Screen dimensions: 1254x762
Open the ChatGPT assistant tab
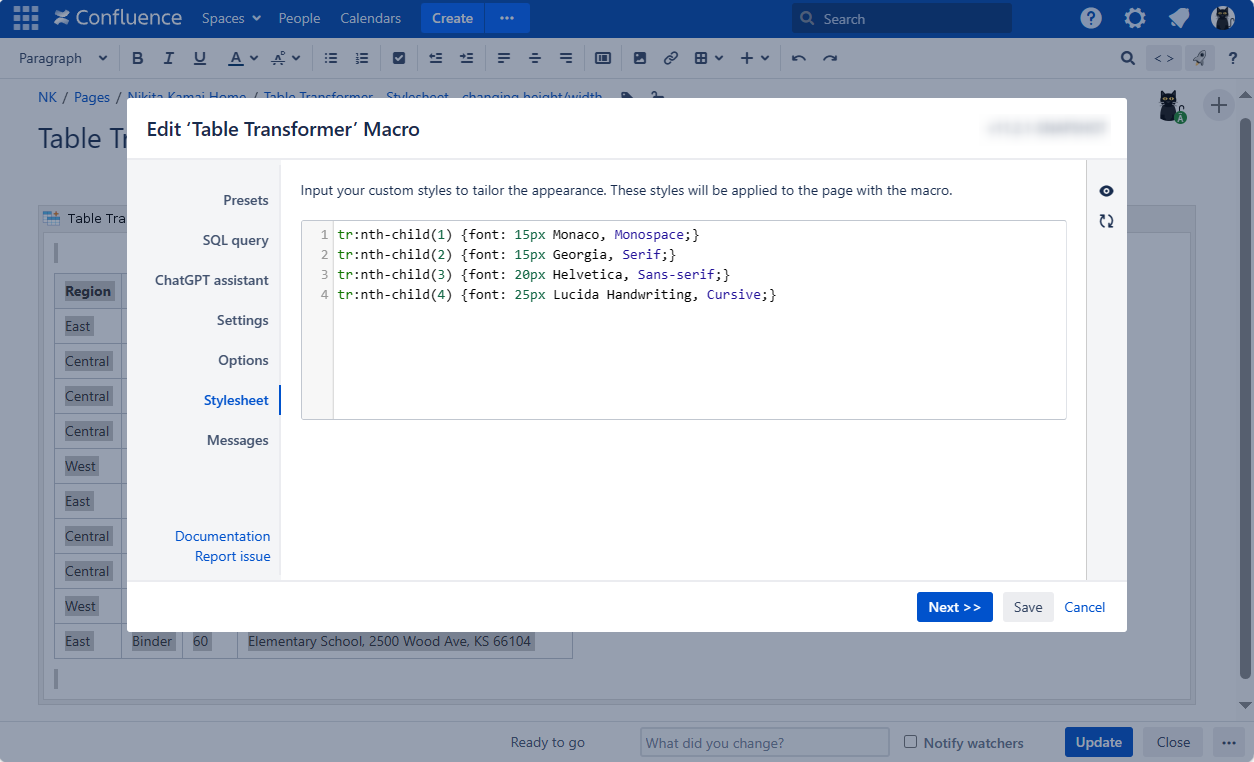[x=212, y=280]
